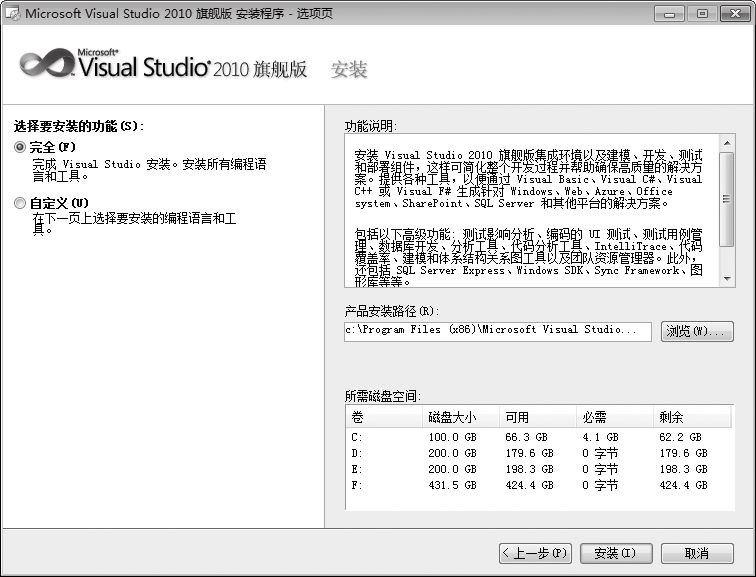Click the 磁盘大小 column header
756x577 pixels.
(461, 417)
